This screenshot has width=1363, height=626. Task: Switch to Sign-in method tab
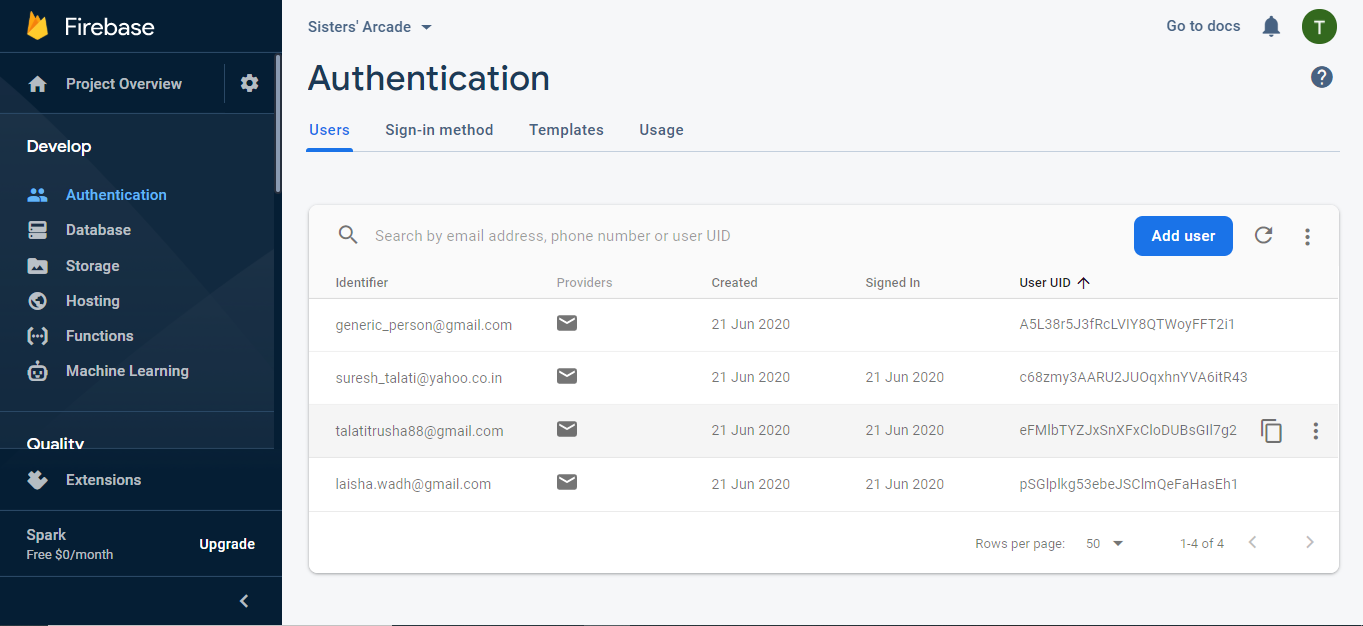point(439,130)
